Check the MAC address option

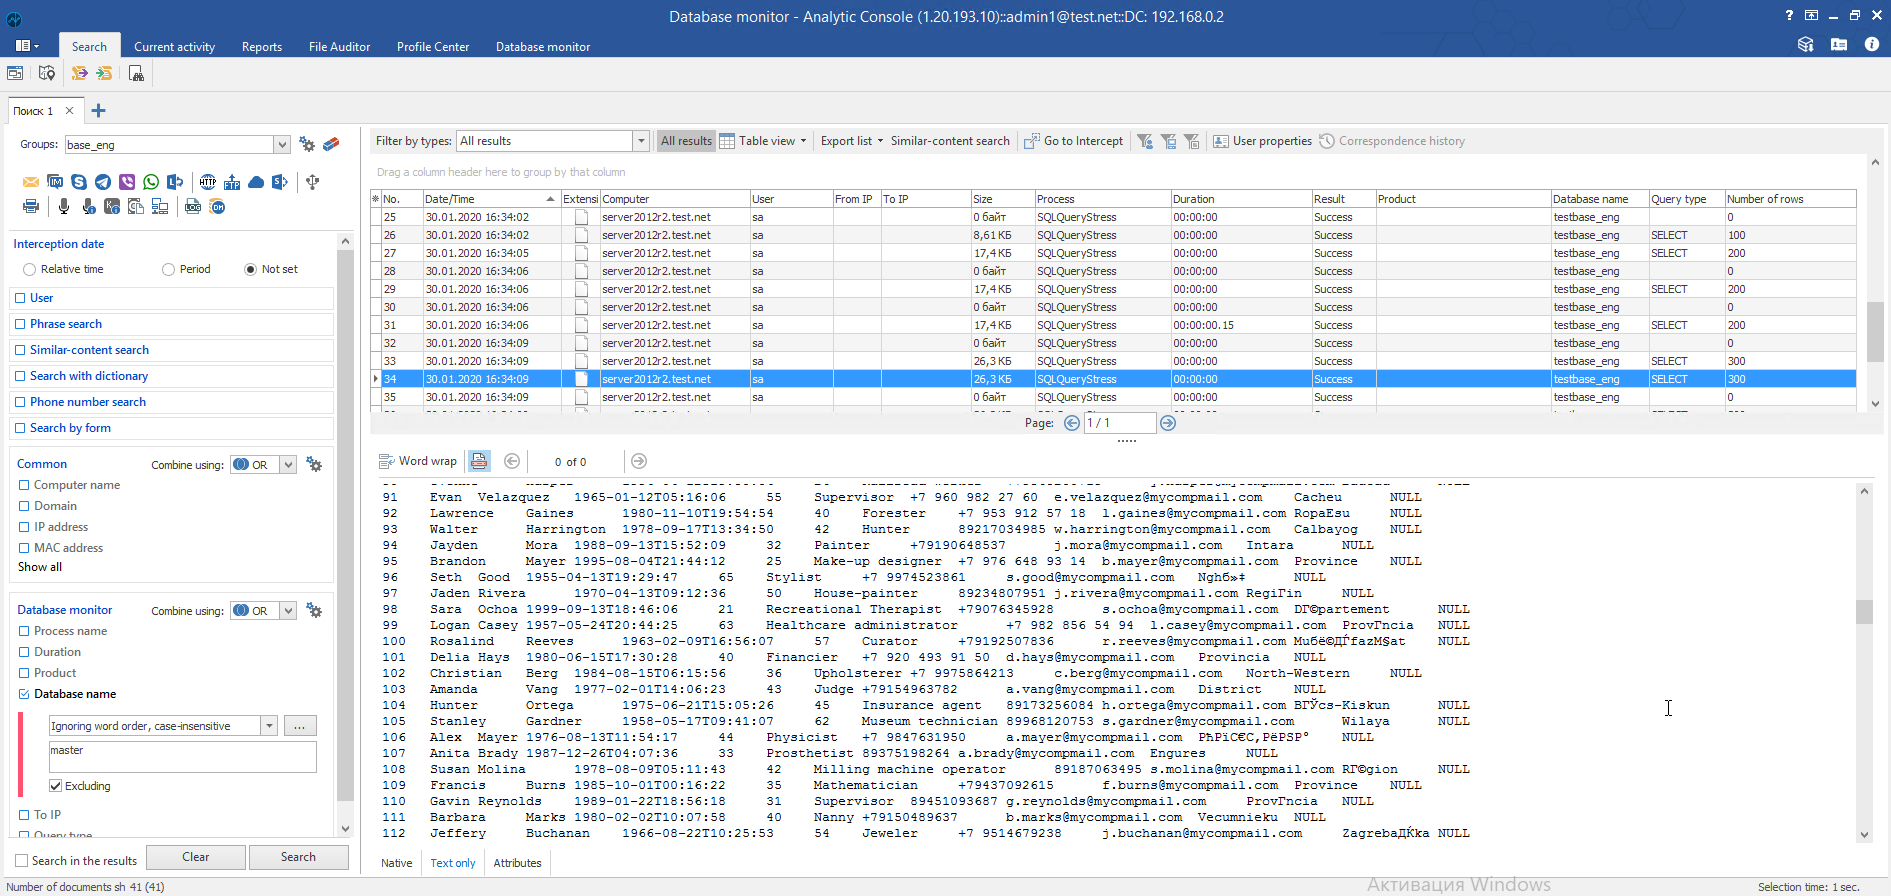point(24,548)
